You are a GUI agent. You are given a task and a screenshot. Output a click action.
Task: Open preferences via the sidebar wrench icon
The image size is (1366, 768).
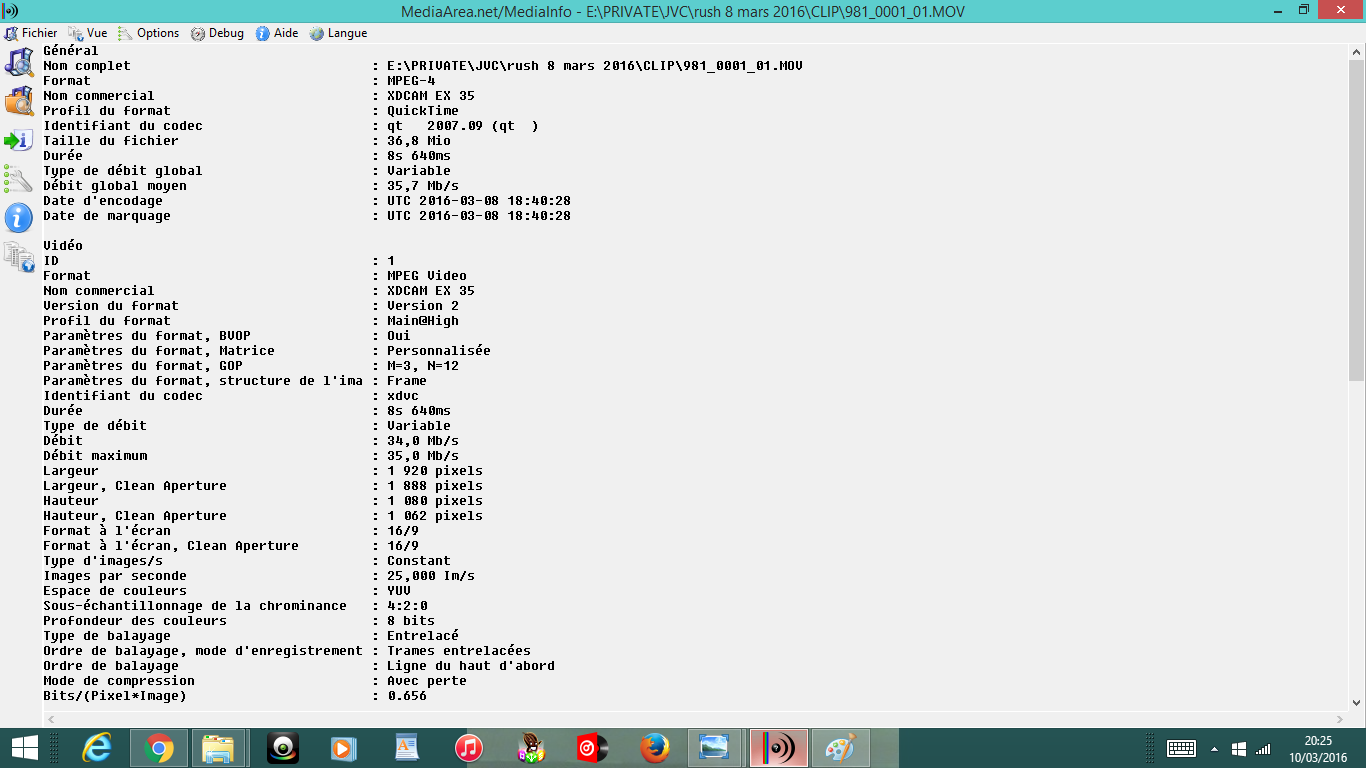19,179
